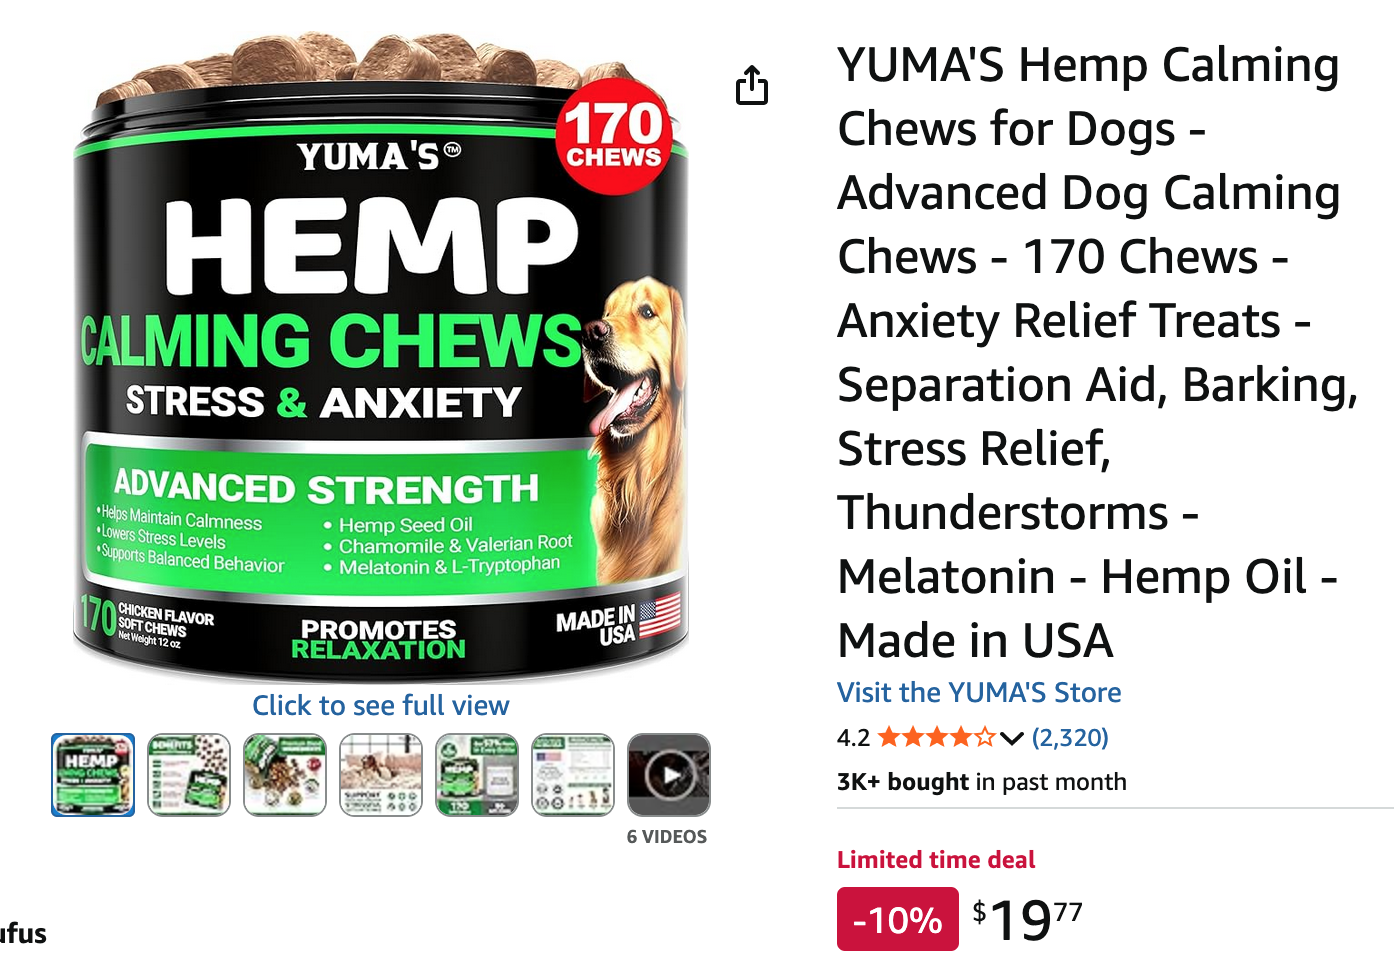
Task: Click the -10% discount badge
Action: click(898, 919)
